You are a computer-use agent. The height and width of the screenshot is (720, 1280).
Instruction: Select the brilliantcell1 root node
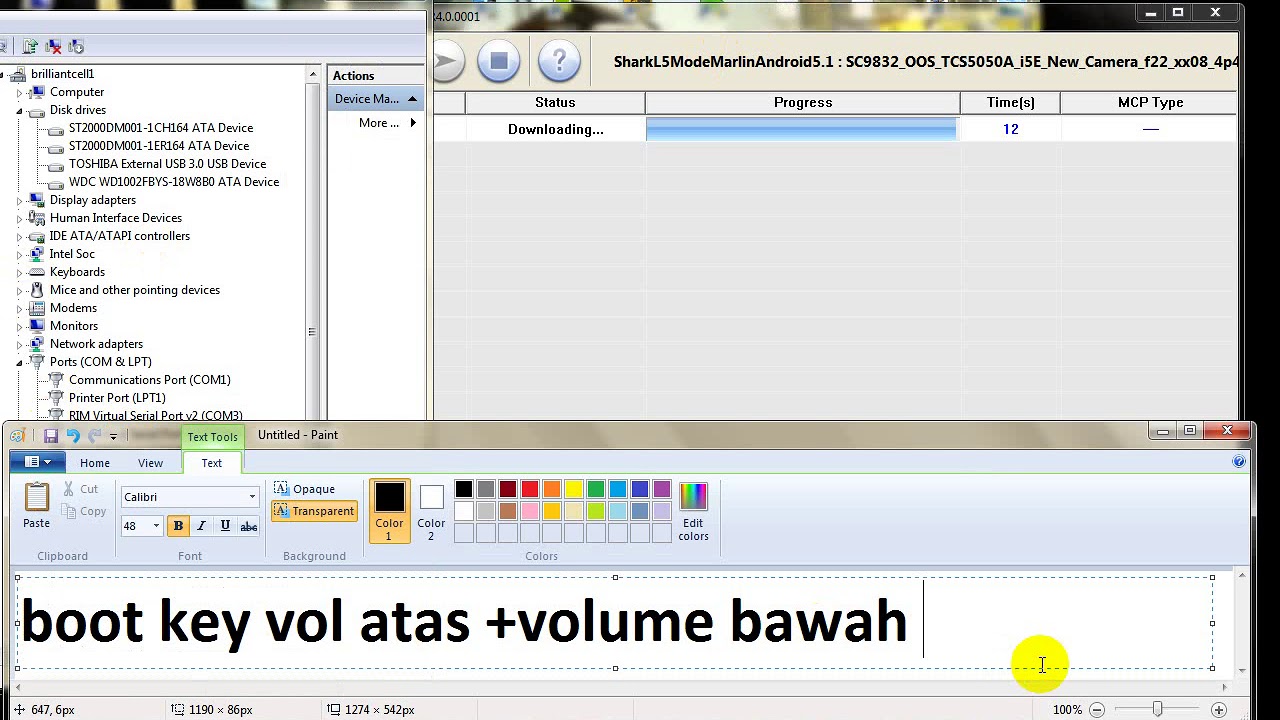(62, 74)
